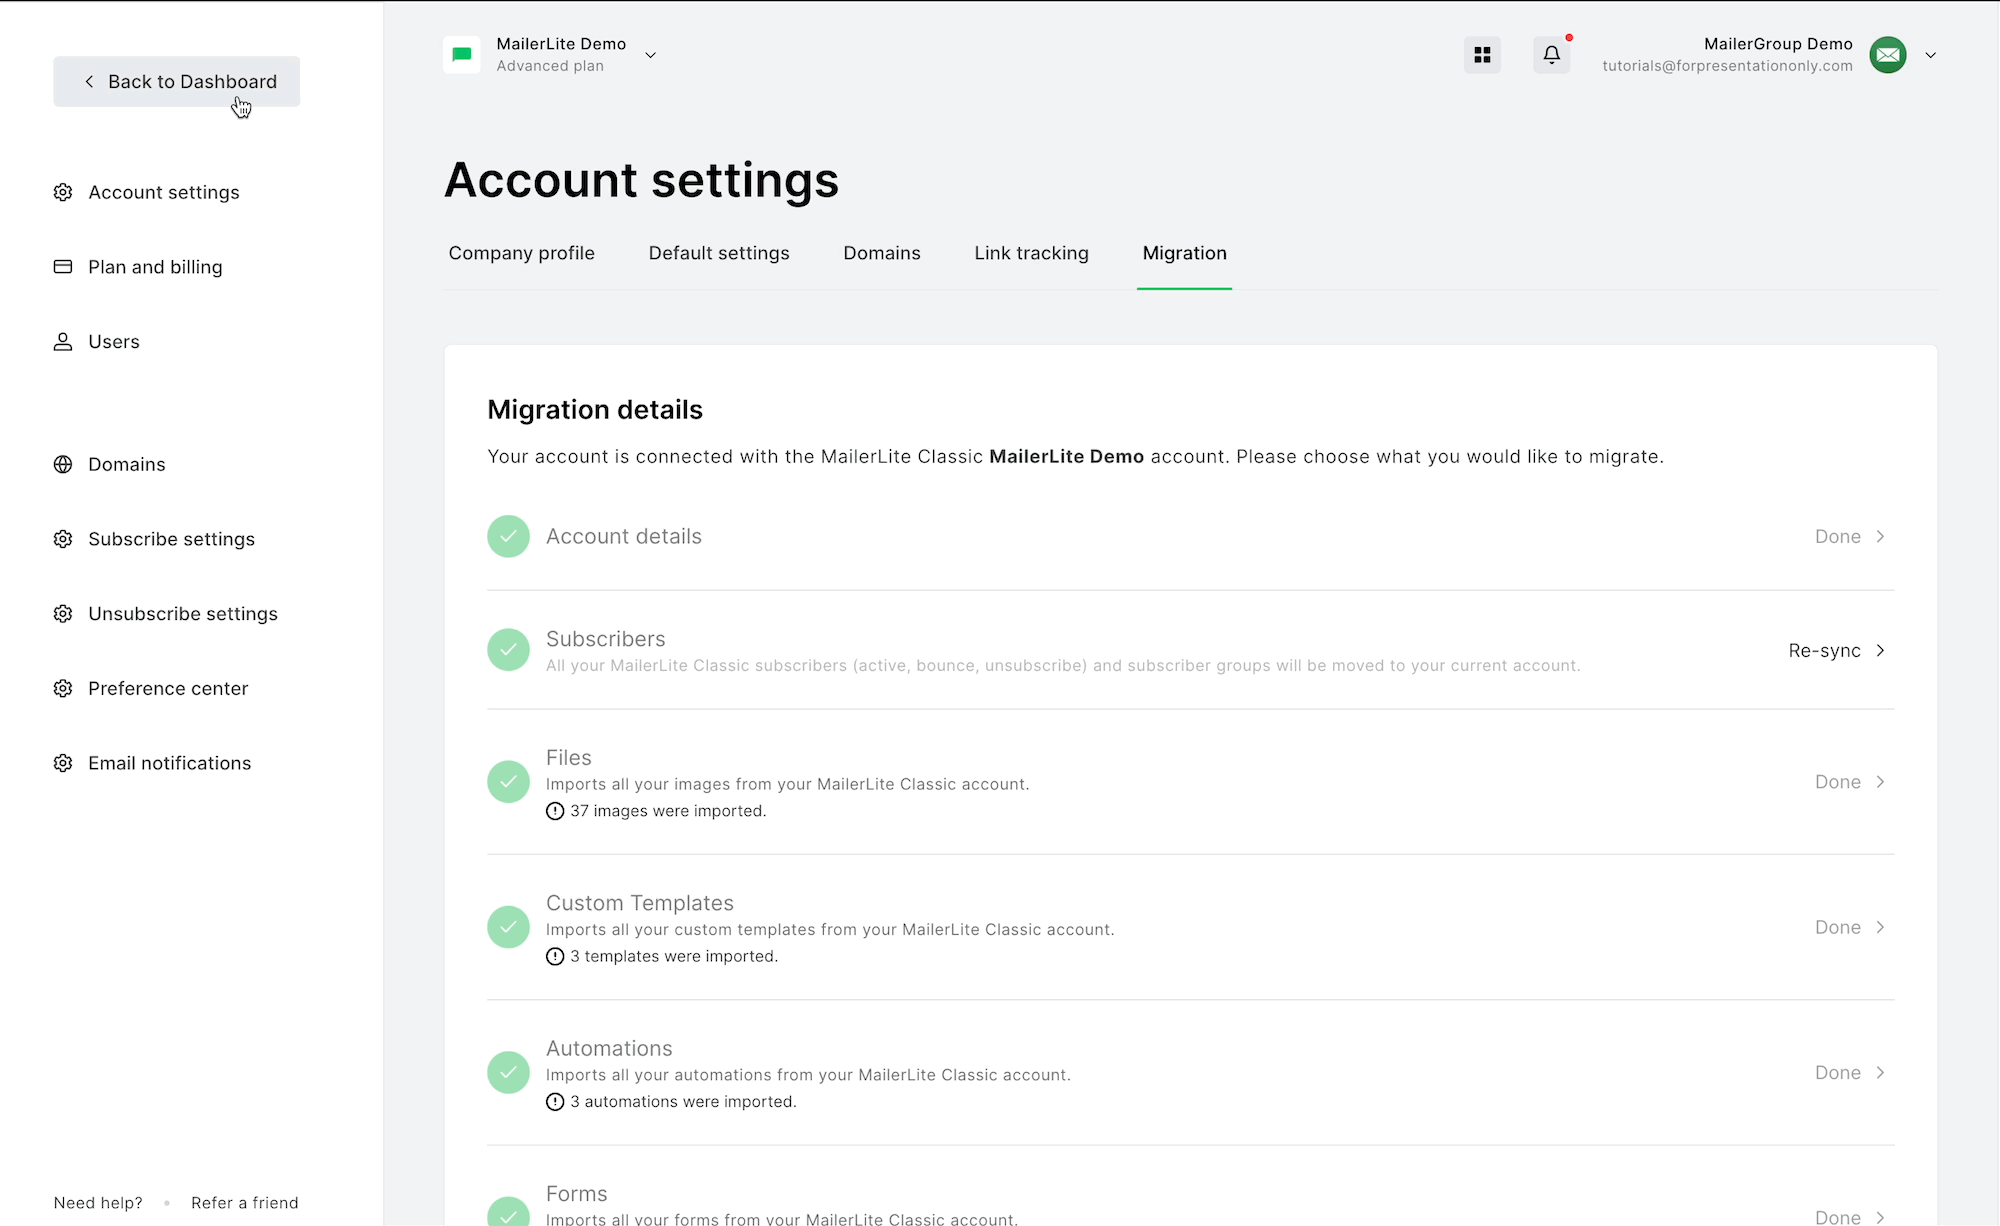Screen dimensions: 2000x1226
Task: Open the apps grid icon
Action: (1482, 55)
